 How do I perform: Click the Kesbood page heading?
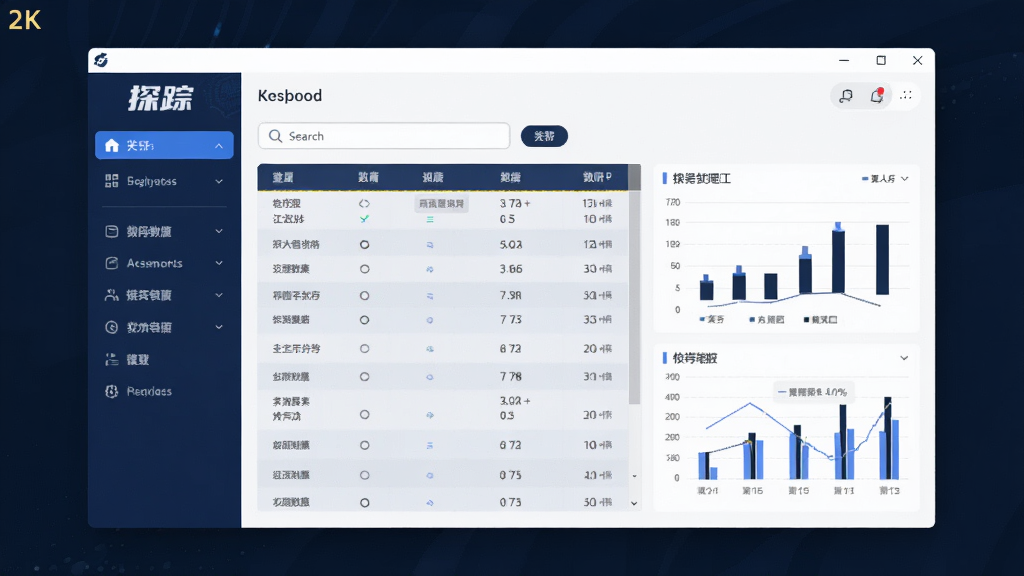tap(290, 96)
